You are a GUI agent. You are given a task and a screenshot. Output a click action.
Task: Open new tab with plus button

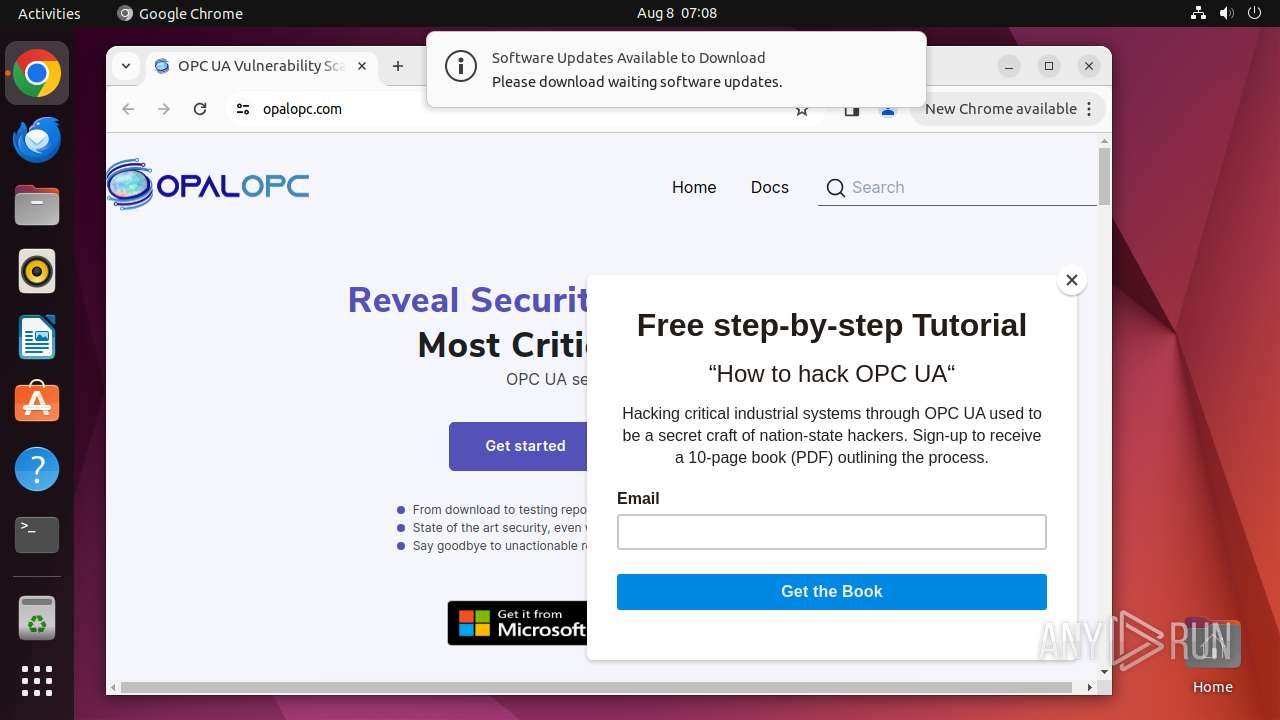coord(398,66)
